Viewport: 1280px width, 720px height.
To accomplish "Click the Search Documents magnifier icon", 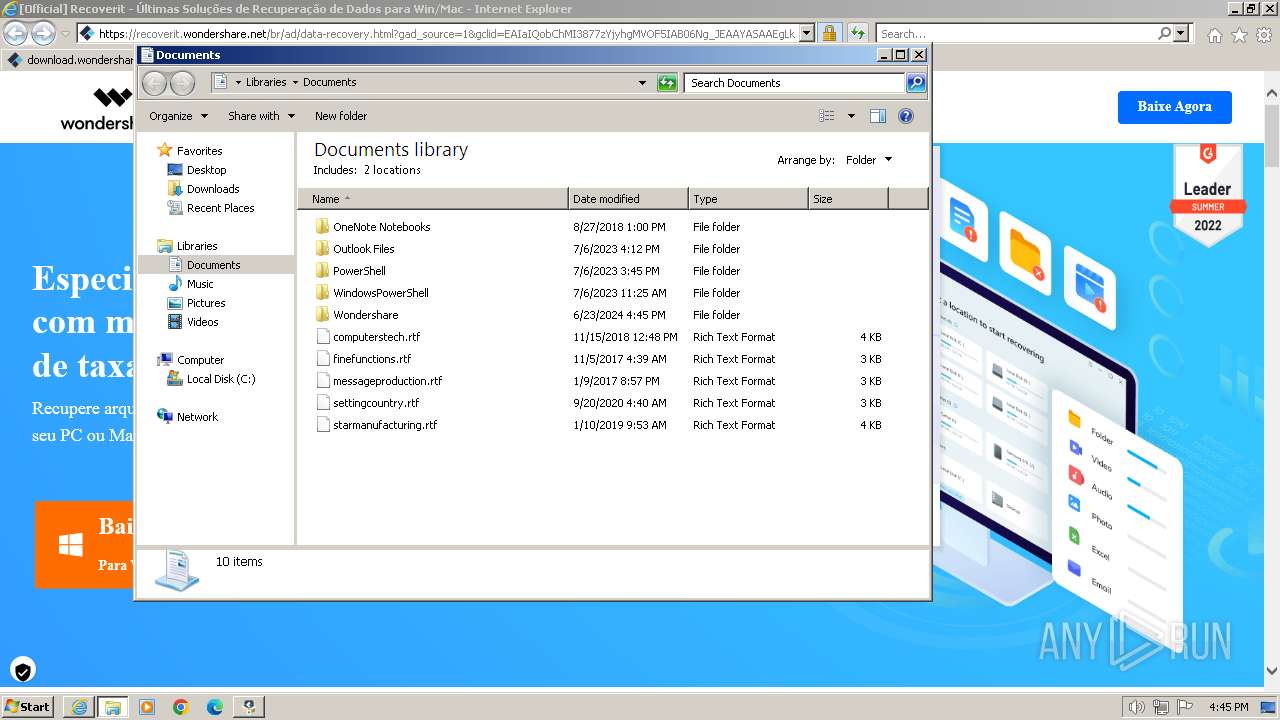I will click(x=915, y=83).
